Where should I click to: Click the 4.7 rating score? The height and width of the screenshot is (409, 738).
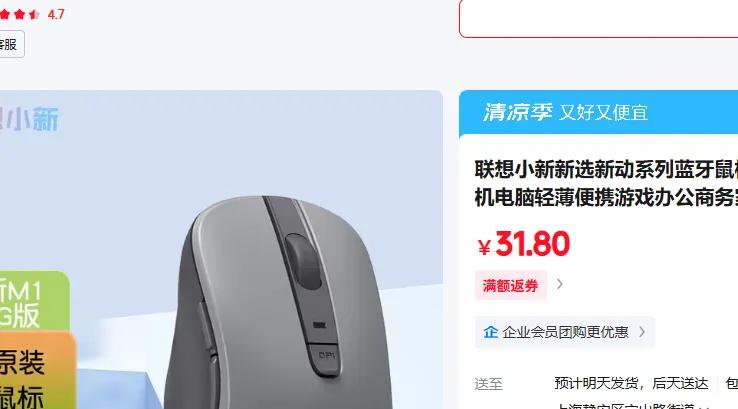[56, 15]
